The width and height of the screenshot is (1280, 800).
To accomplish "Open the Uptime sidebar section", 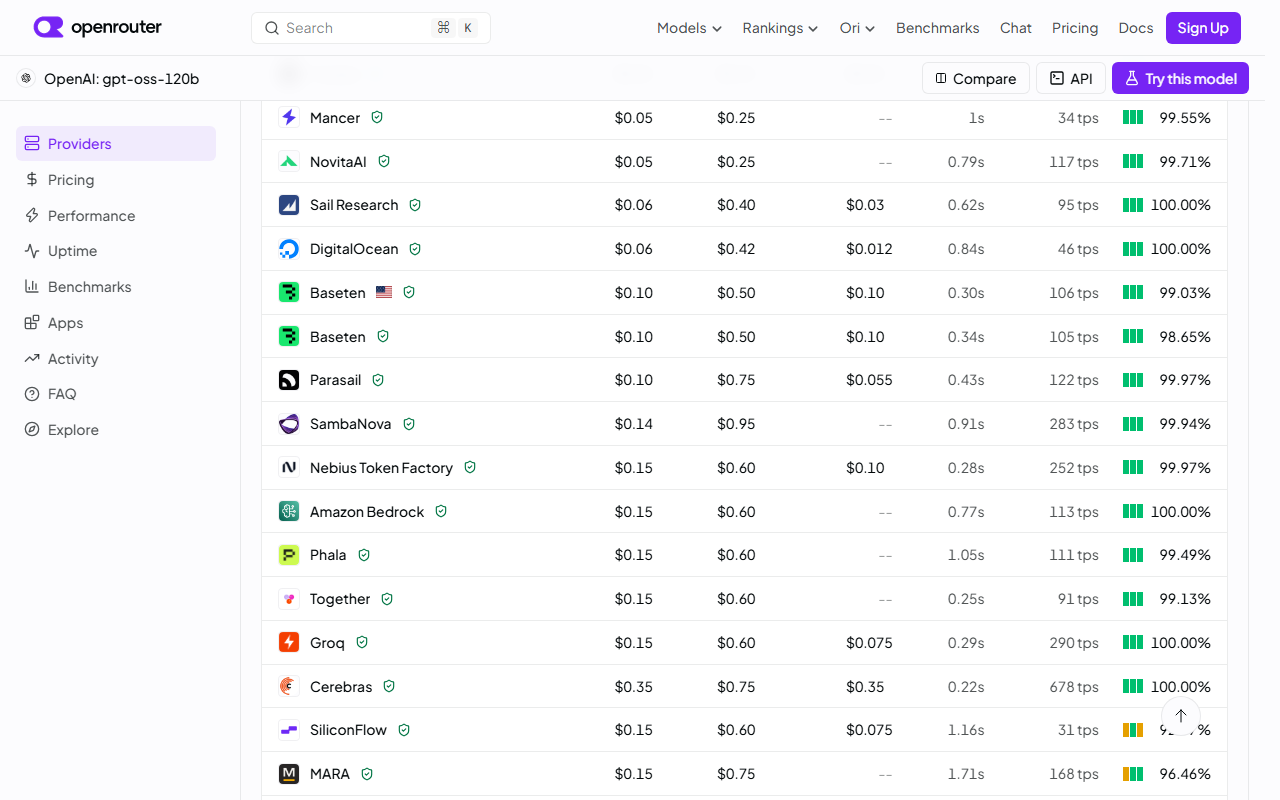I will 116,251.
